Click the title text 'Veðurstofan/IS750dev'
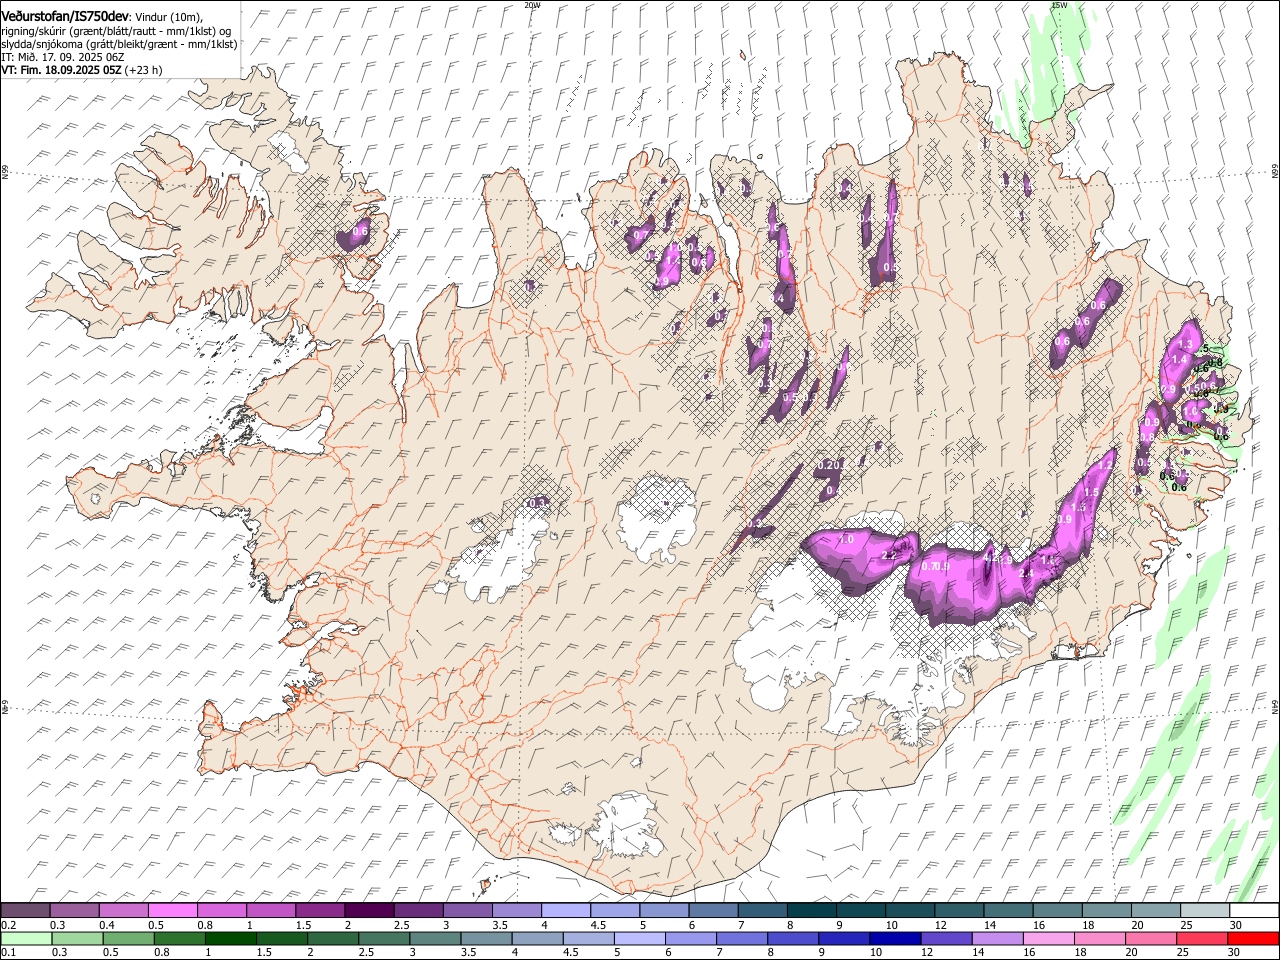 (x=65, y=16)
